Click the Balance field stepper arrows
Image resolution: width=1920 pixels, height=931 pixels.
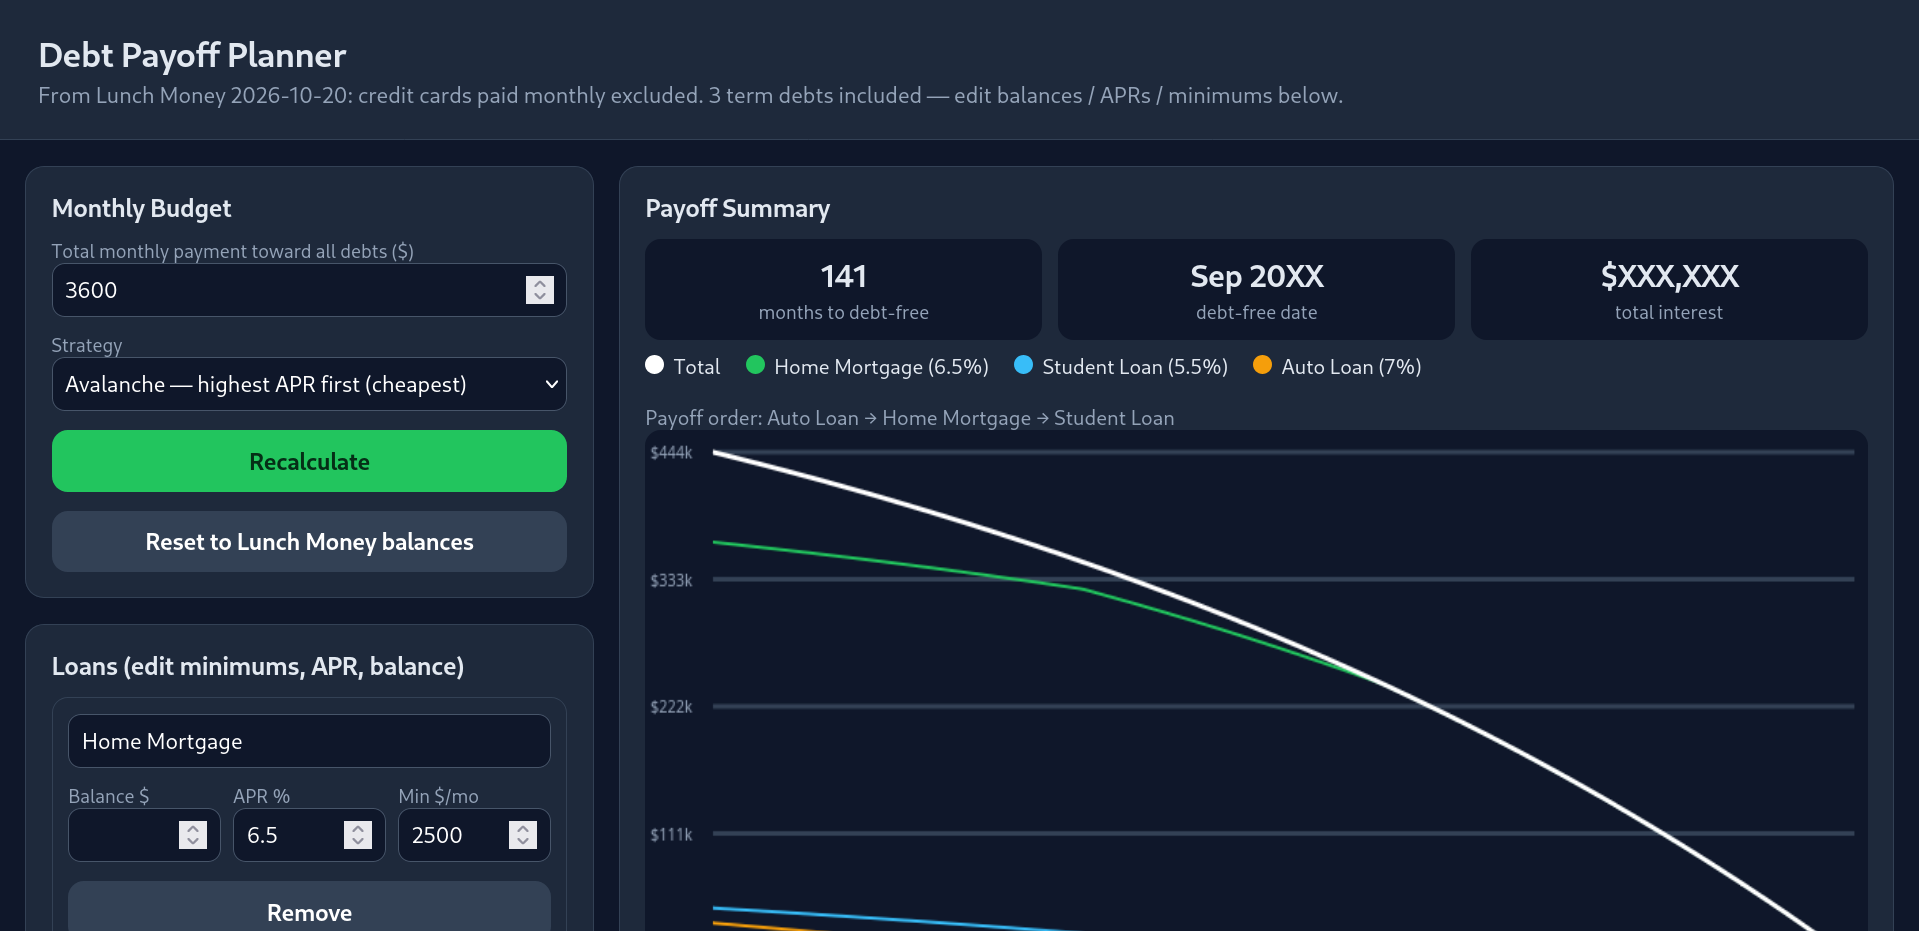(x=193, y=835)
